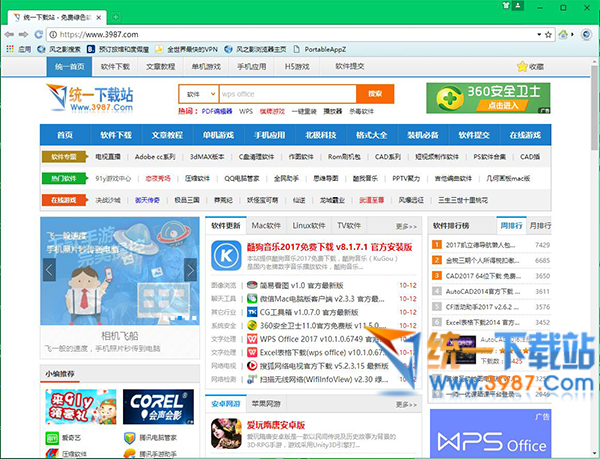600x459 pixels.
Task: Open the PDF编辑器 hot search link
Action: coord(217,111)
